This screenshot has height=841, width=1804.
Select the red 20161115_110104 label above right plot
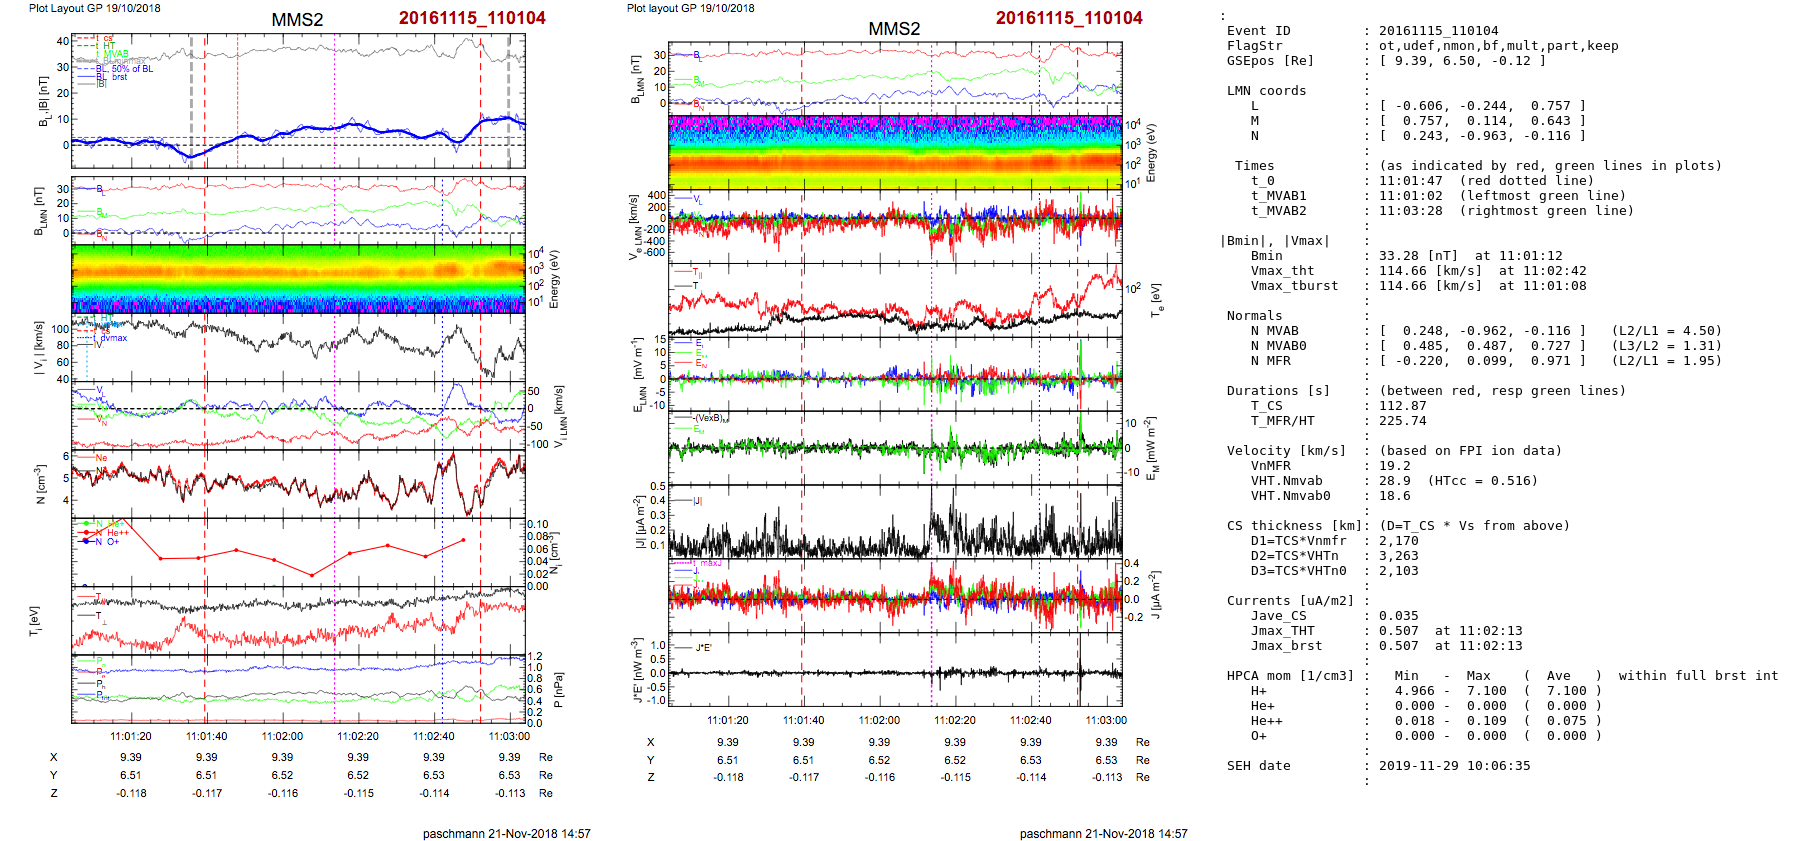(1068, 18)
